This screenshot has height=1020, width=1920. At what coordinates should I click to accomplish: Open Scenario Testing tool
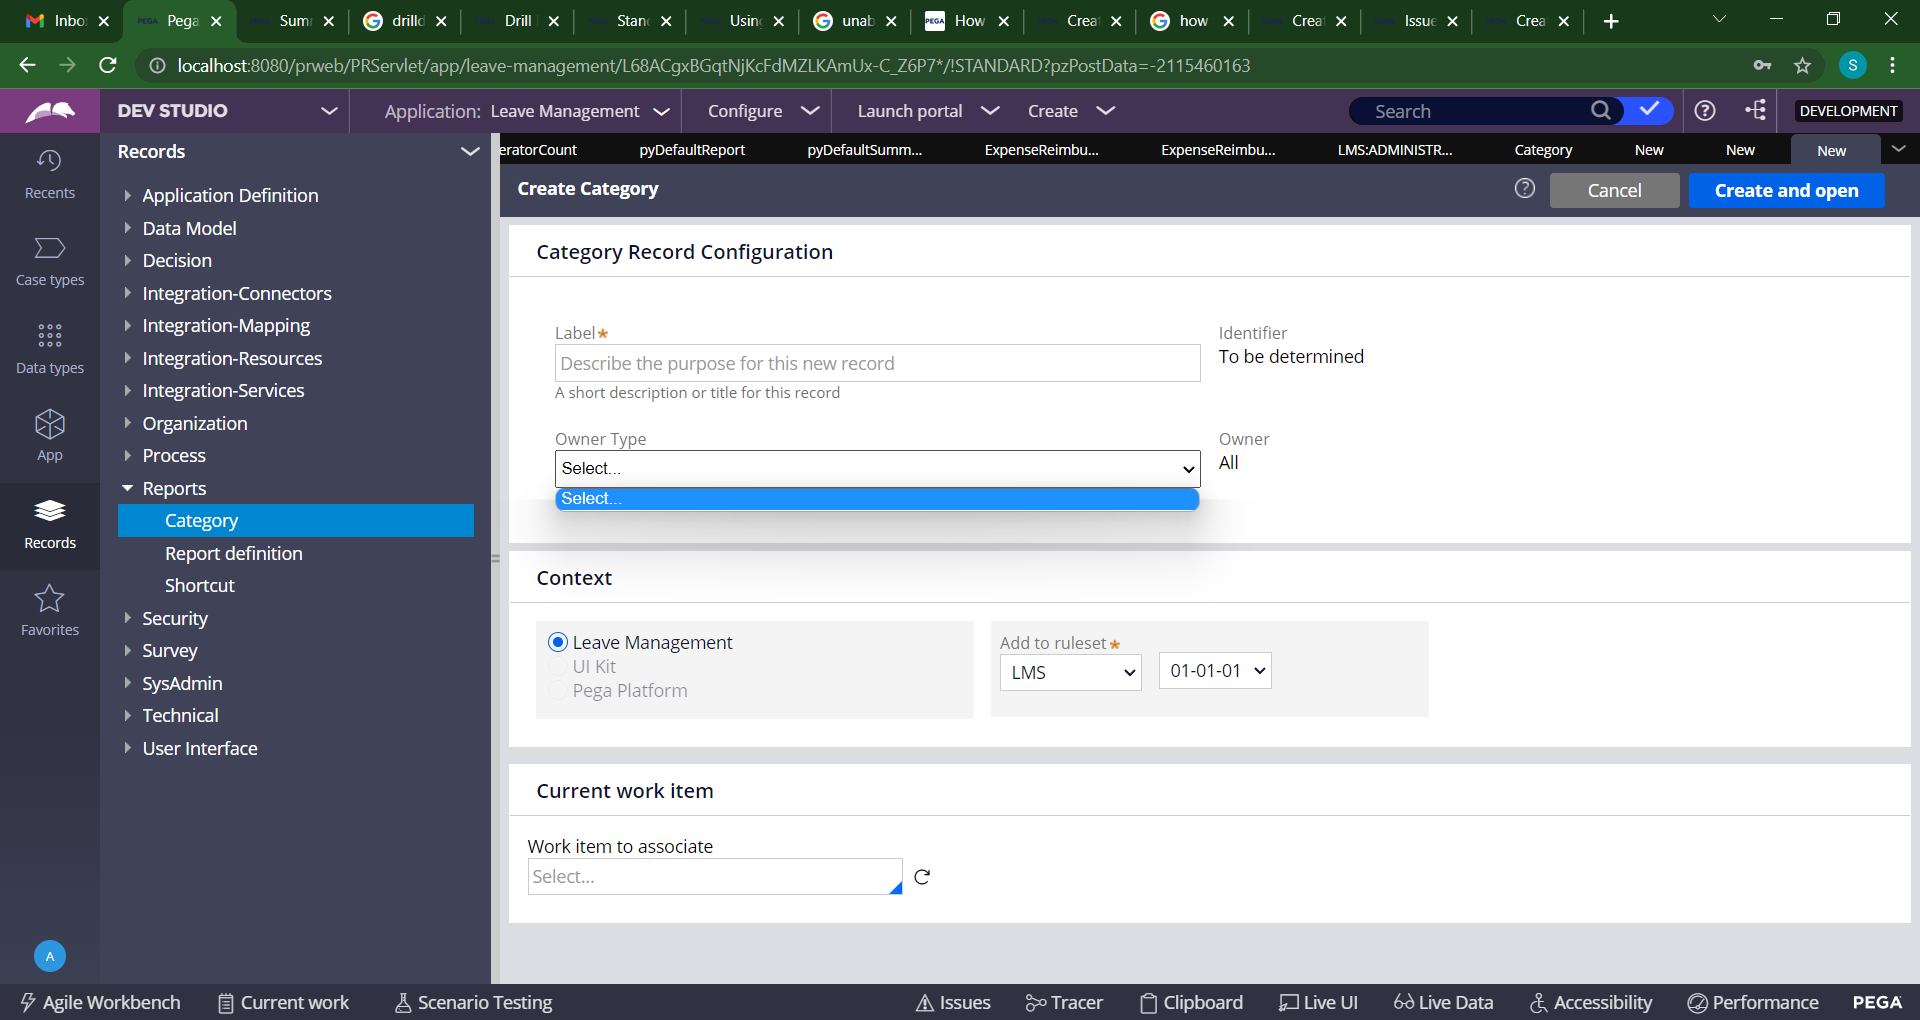[473, 1002]
